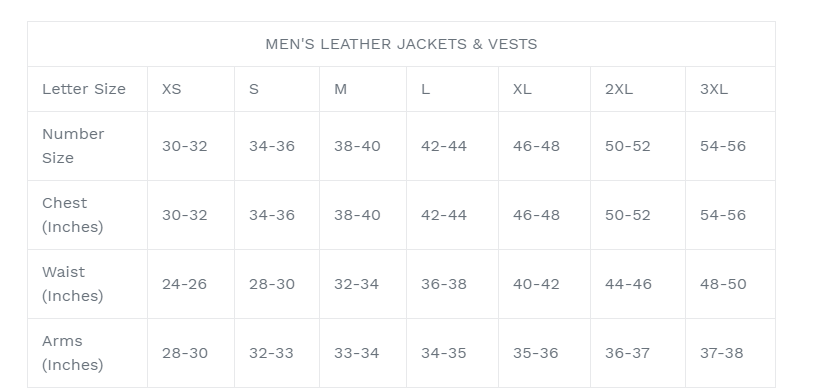Select the 50-52 number size for 2XL
This screenshot has height=388, width=837.
(628, 146)
